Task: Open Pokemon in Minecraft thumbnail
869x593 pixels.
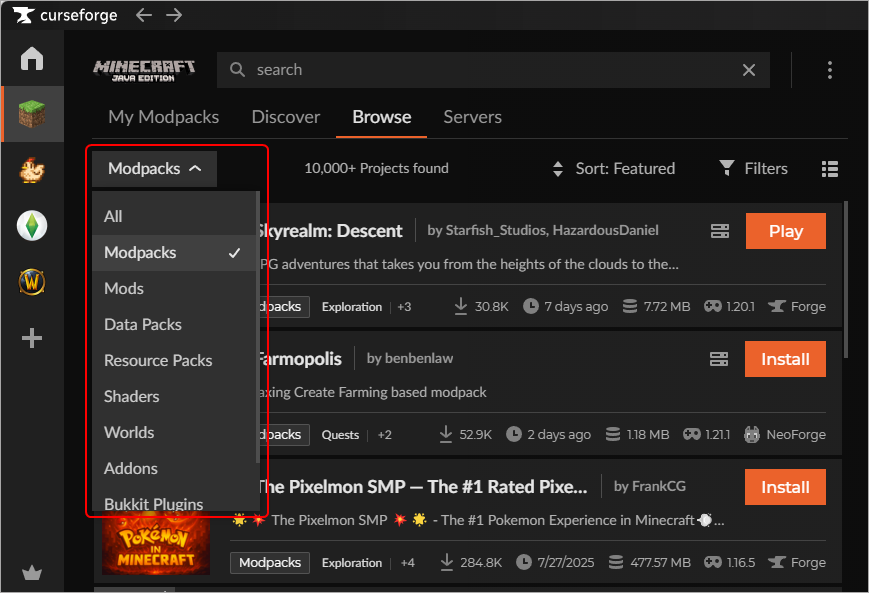Action: point(156,543)
